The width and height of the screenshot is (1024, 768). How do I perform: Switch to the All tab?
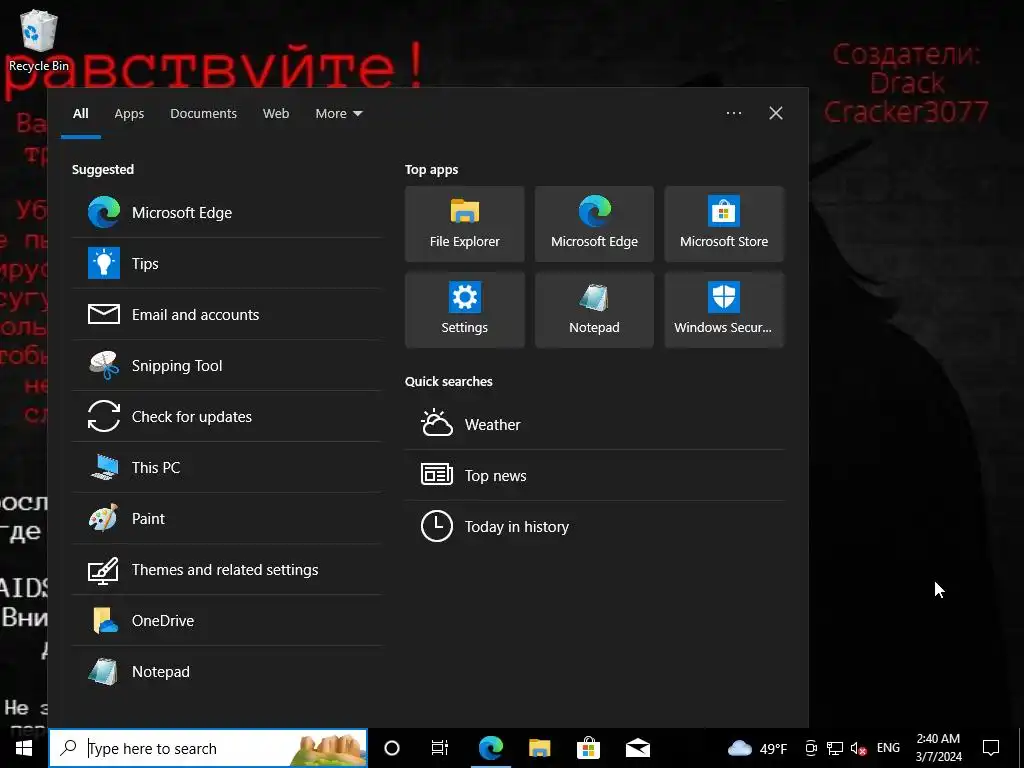point(81,114)
